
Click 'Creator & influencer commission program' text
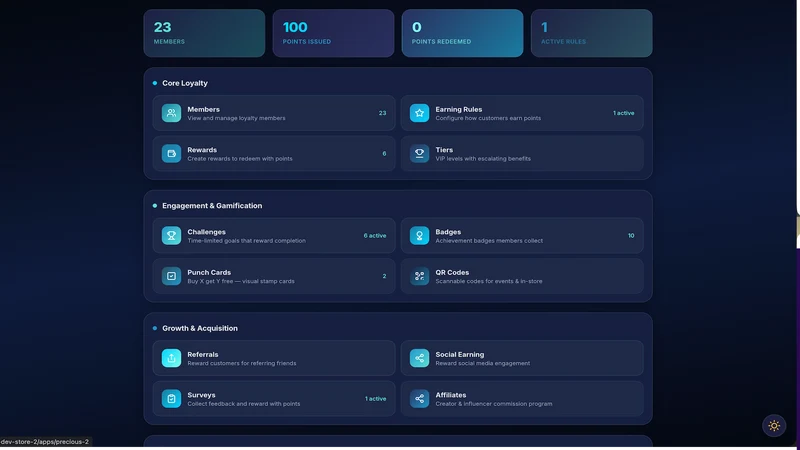(494, 404)
